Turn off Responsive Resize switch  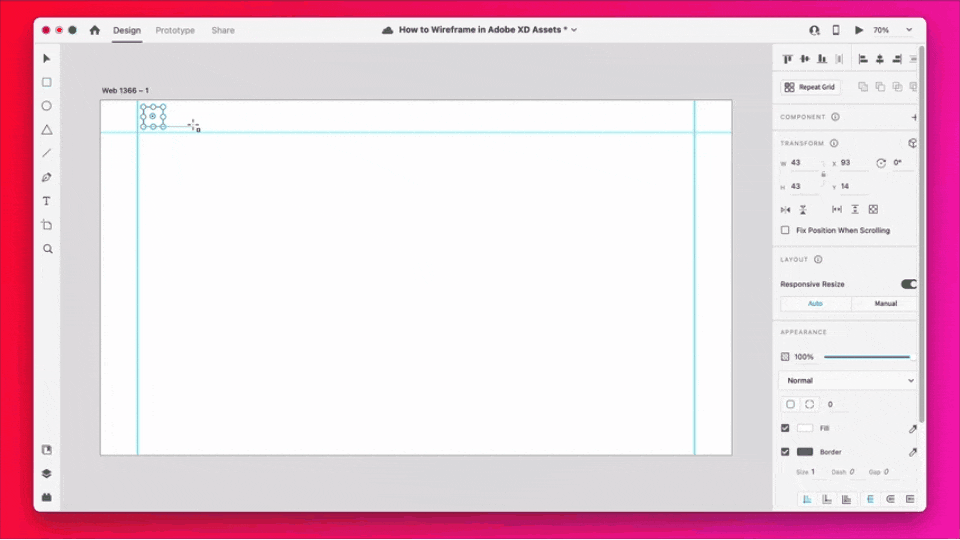click(909, 284)
